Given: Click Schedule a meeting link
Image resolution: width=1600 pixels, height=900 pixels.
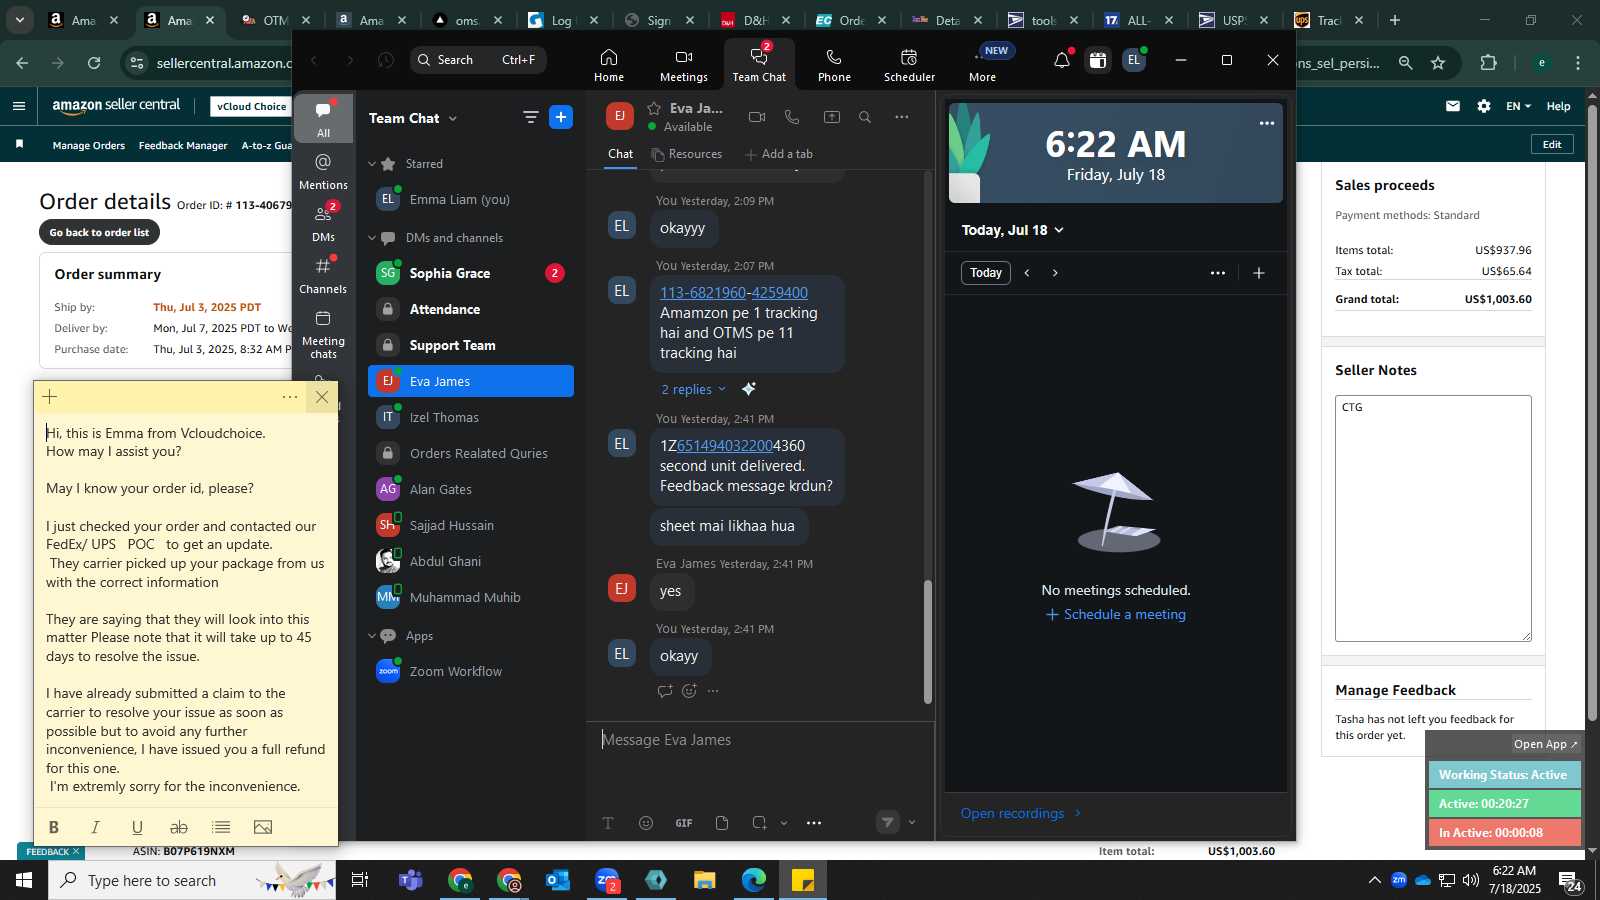Looking at the screenshot, I should click(x=1115, y=614).
